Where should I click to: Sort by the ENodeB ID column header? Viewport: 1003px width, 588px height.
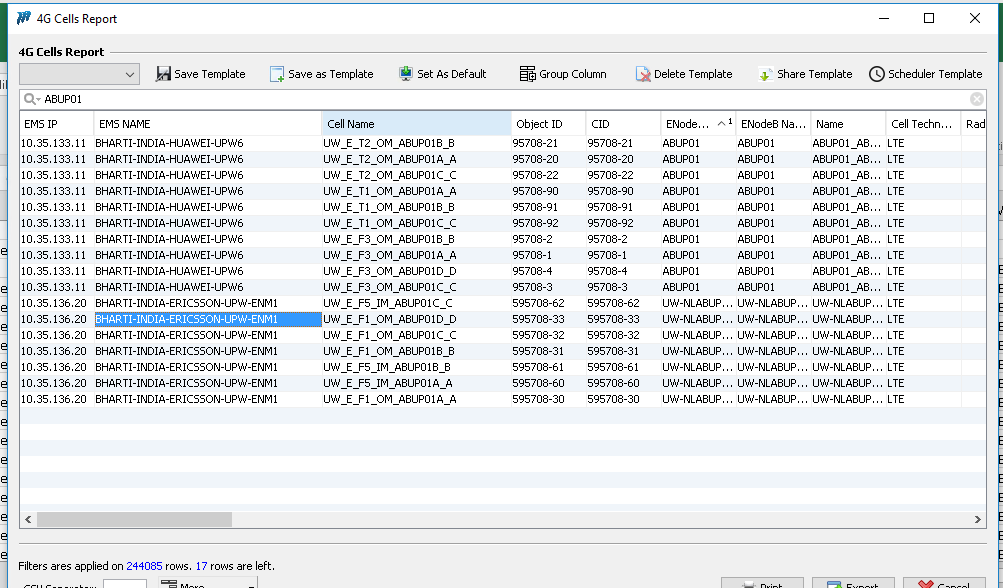(x=688, y=124)
